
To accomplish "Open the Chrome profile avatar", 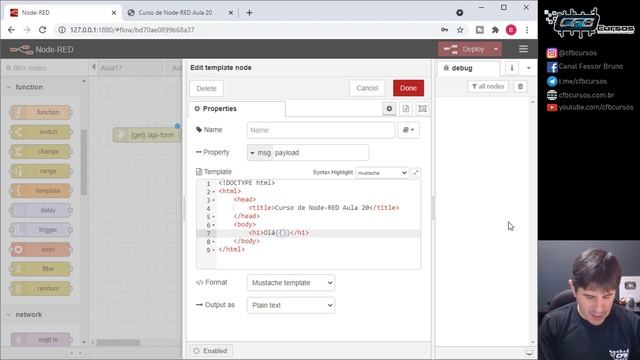I will [x=511, y=30].
